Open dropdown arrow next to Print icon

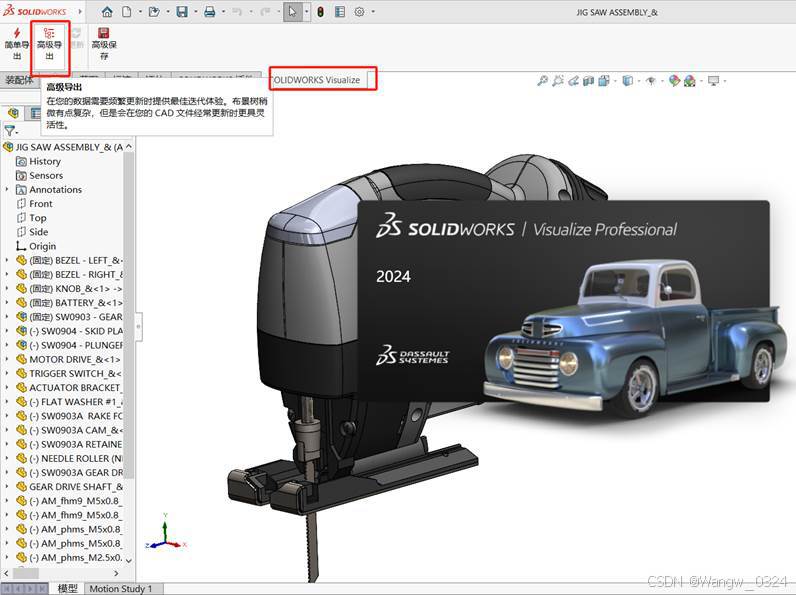223,12
